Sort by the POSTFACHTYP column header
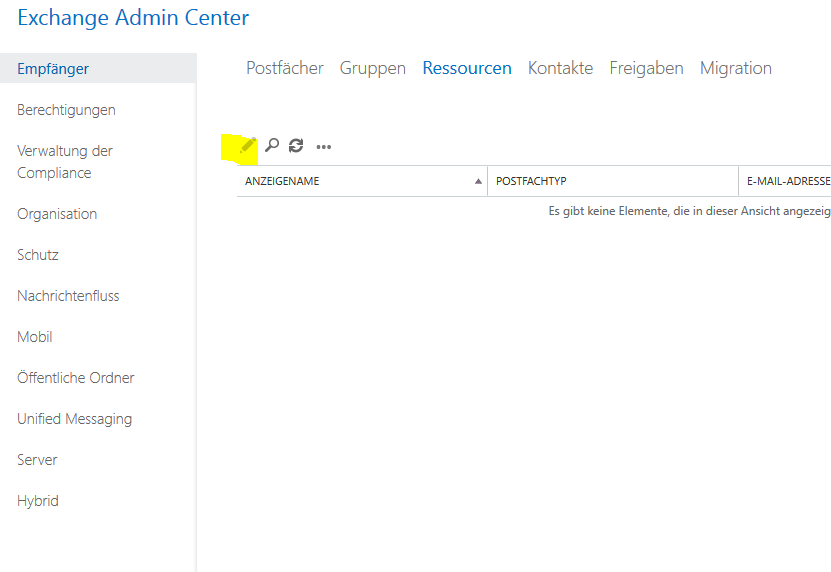 point(613,181)
